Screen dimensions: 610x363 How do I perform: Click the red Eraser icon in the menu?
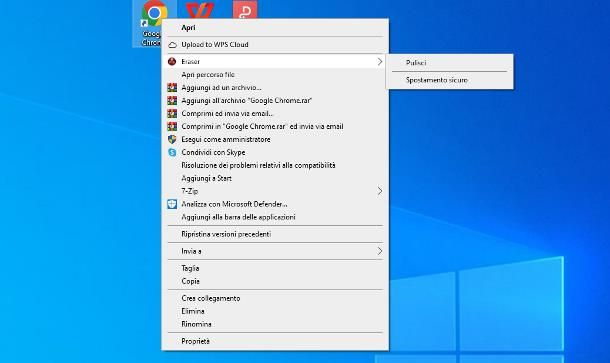point(172,61)
